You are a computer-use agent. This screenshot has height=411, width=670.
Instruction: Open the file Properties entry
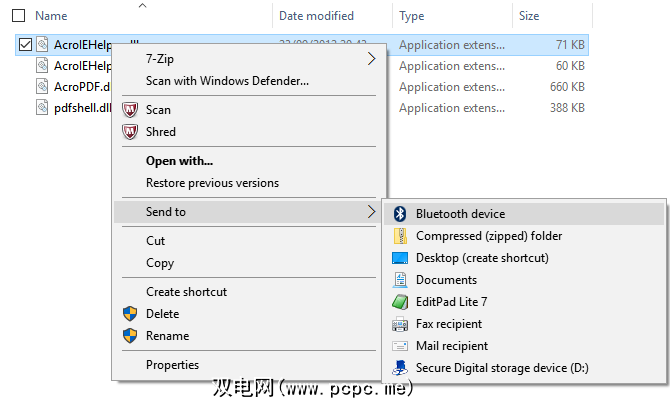(172, 365)
